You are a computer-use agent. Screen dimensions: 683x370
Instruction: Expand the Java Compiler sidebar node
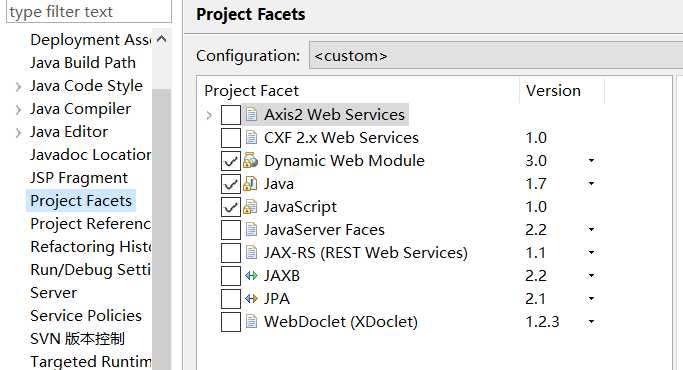(x=18, y=109)
